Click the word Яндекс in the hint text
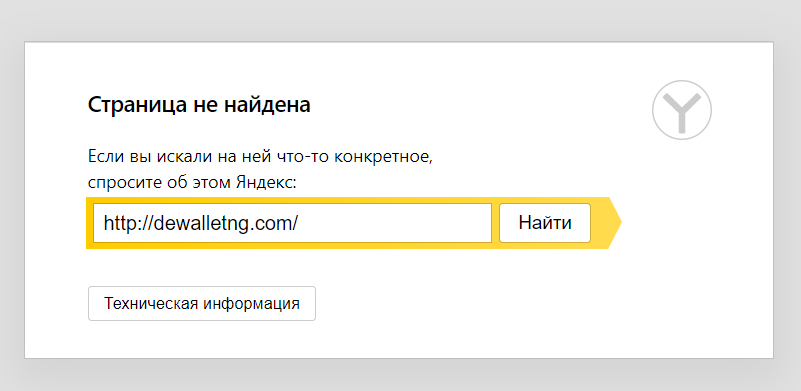The image size is (801, 391). tap(266, 182)
